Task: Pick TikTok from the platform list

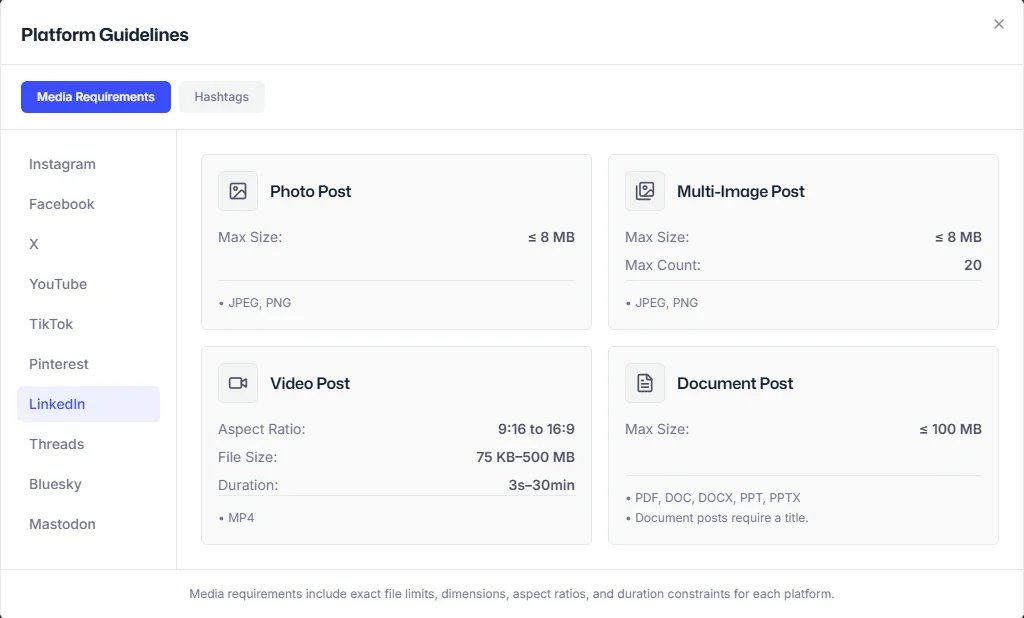Action: tap(89, 324)
